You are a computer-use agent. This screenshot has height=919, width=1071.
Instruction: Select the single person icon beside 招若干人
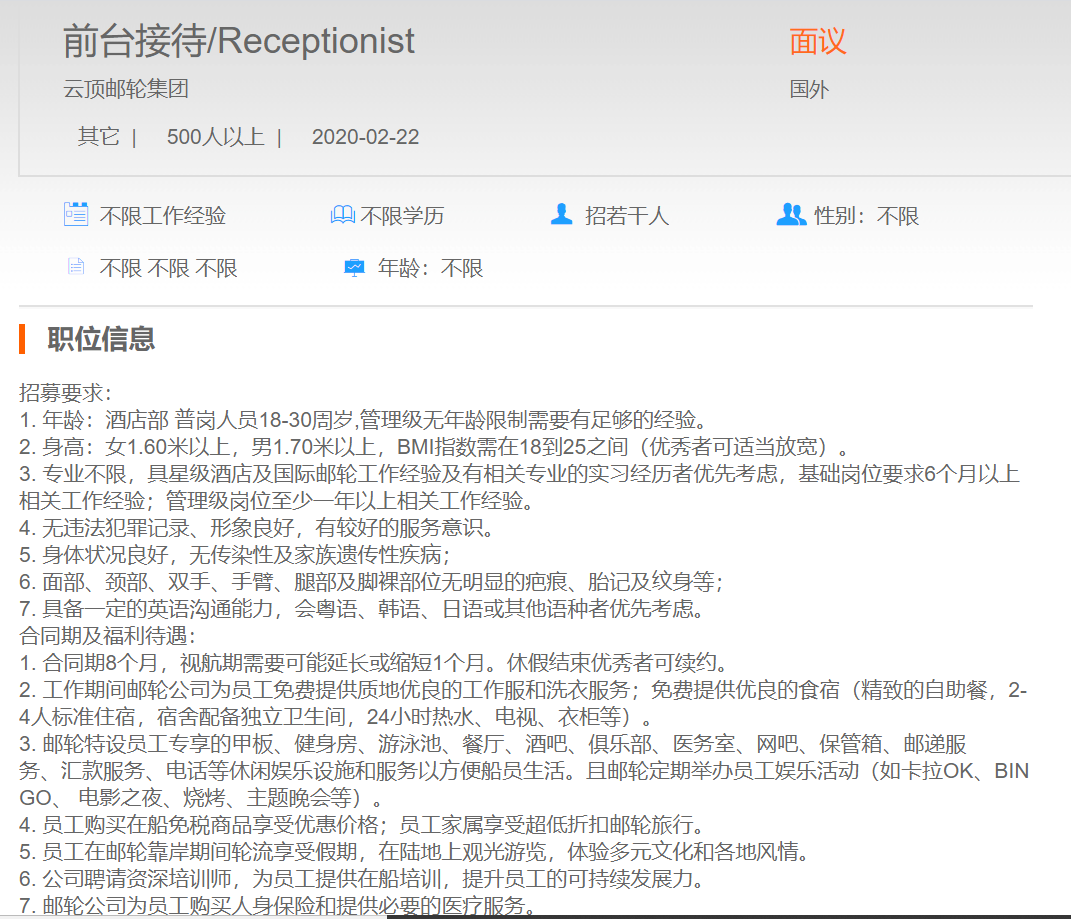click(x=561, y=214)
